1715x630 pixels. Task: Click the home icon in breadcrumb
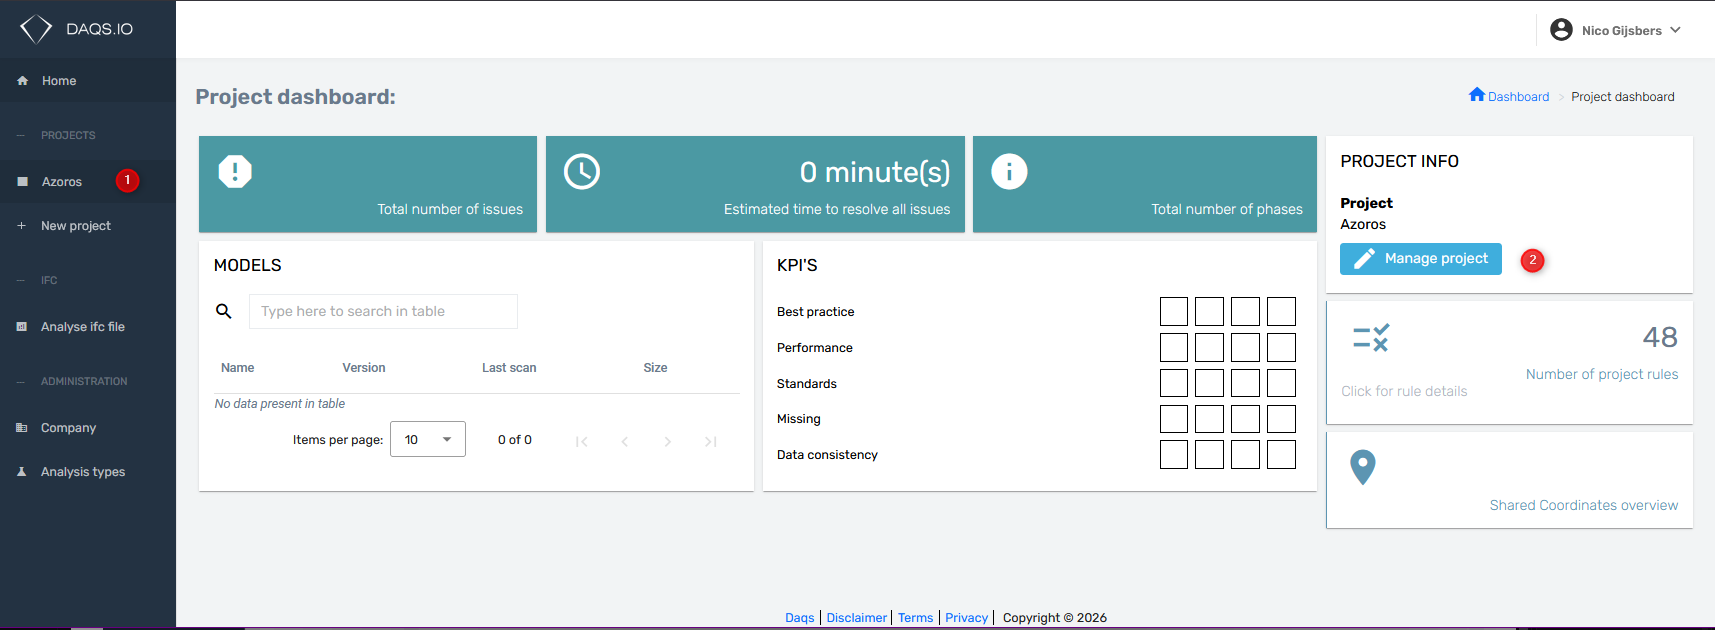point(1477,95)
